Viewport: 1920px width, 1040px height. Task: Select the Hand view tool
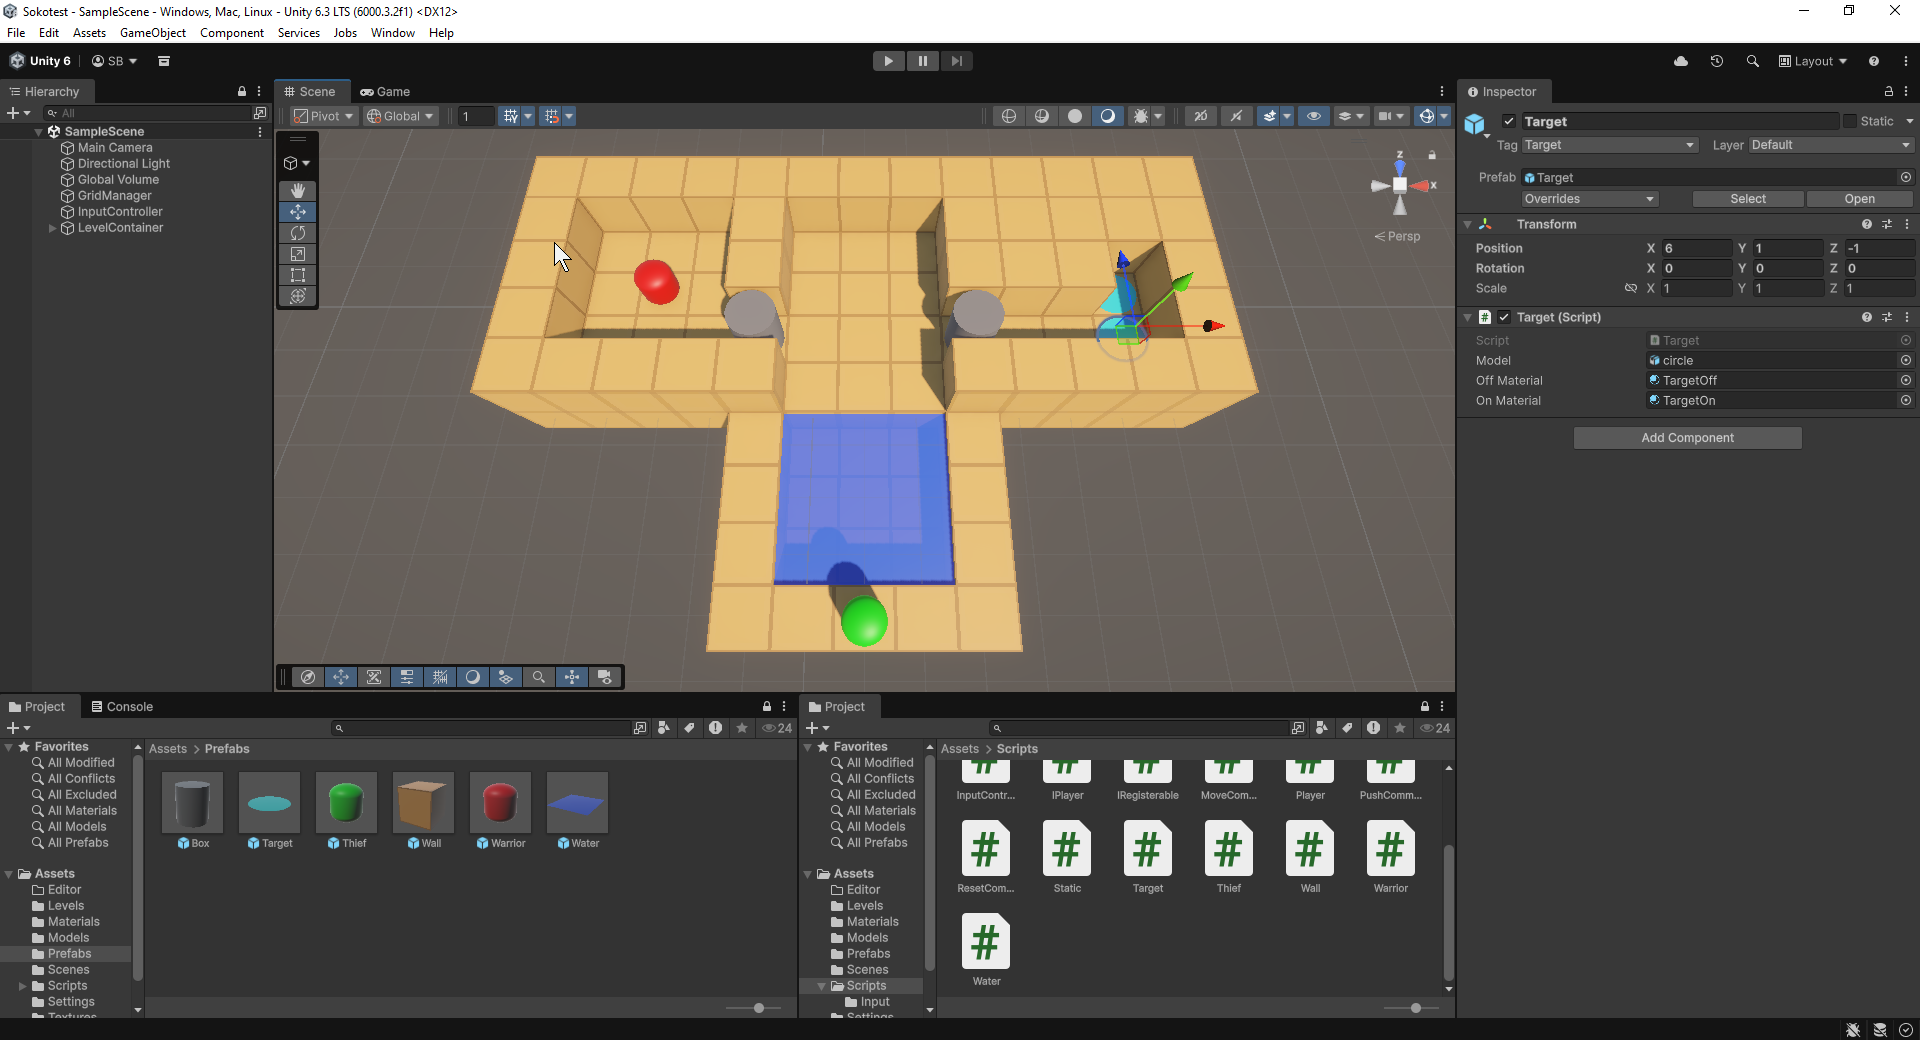(297, 190)
